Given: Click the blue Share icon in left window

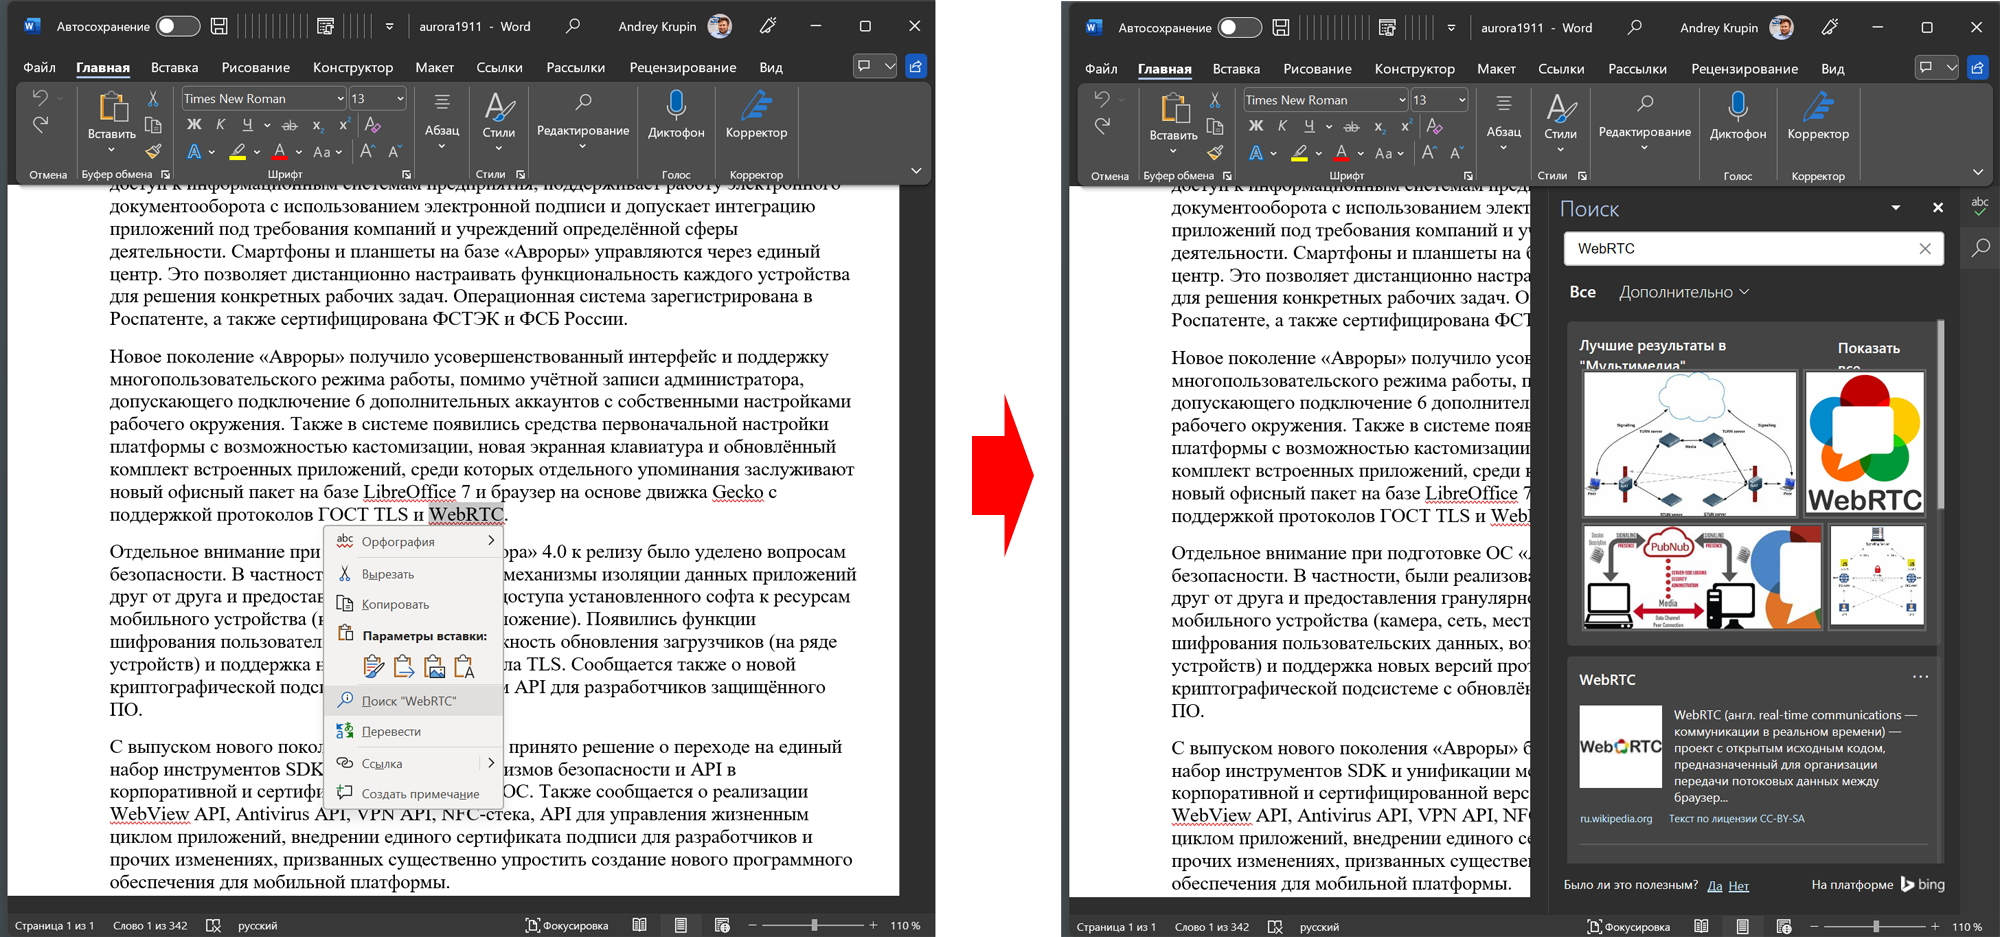Looking at the screenshot, I should [x=915, y=66].
